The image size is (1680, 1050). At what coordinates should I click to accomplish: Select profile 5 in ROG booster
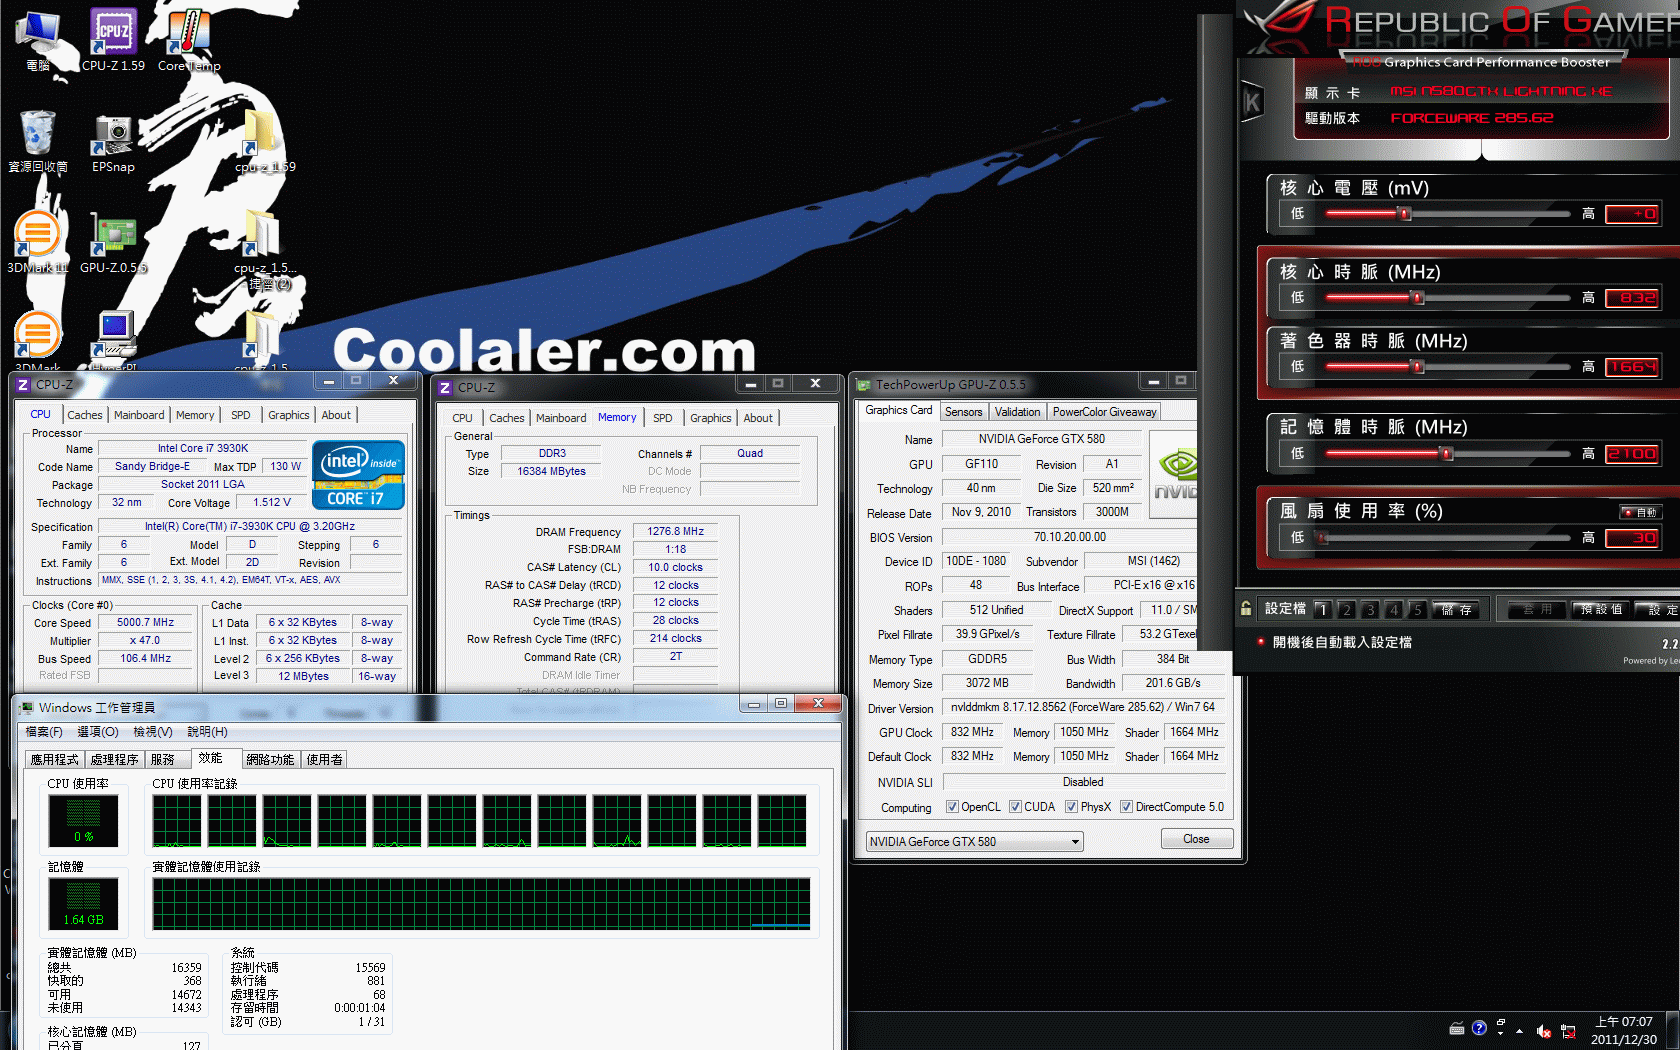[1417, 609]
